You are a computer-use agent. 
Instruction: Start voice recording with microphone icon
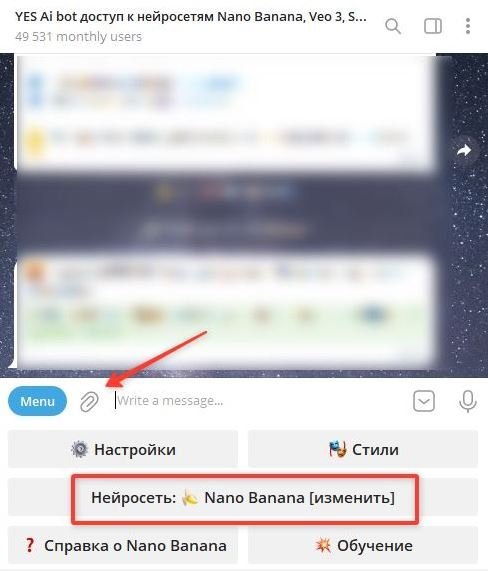[468, 401]
